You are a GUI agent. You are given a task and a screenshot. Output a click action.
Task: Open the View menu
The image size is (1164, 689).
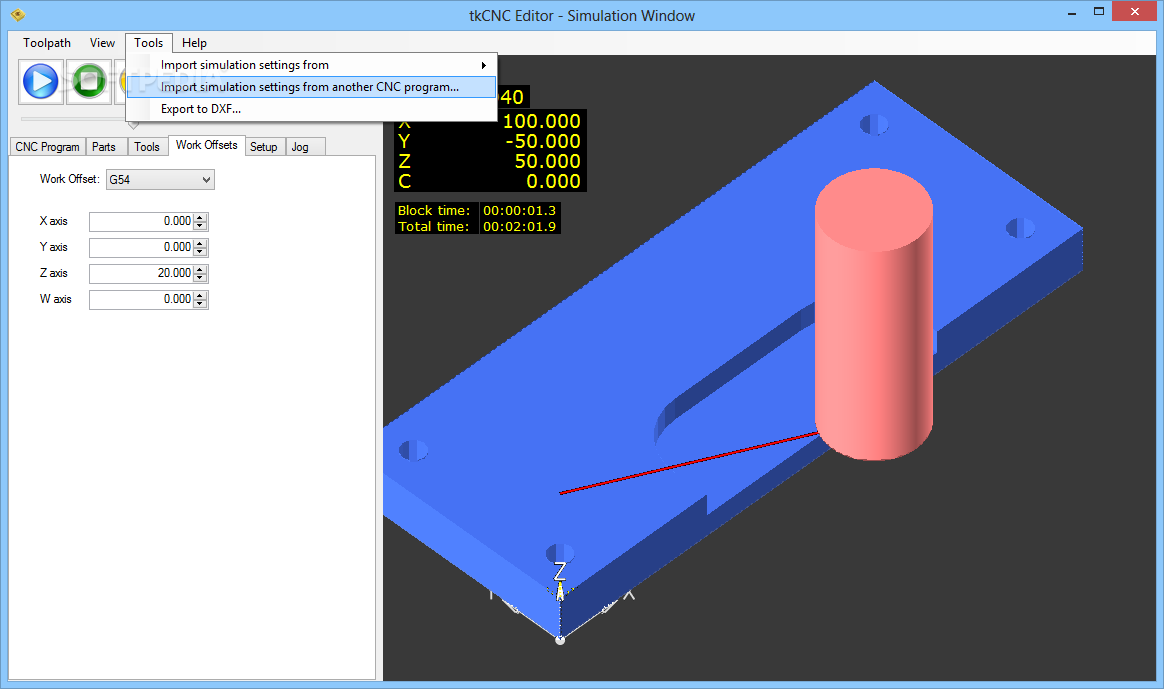click(x=102, y=43)
